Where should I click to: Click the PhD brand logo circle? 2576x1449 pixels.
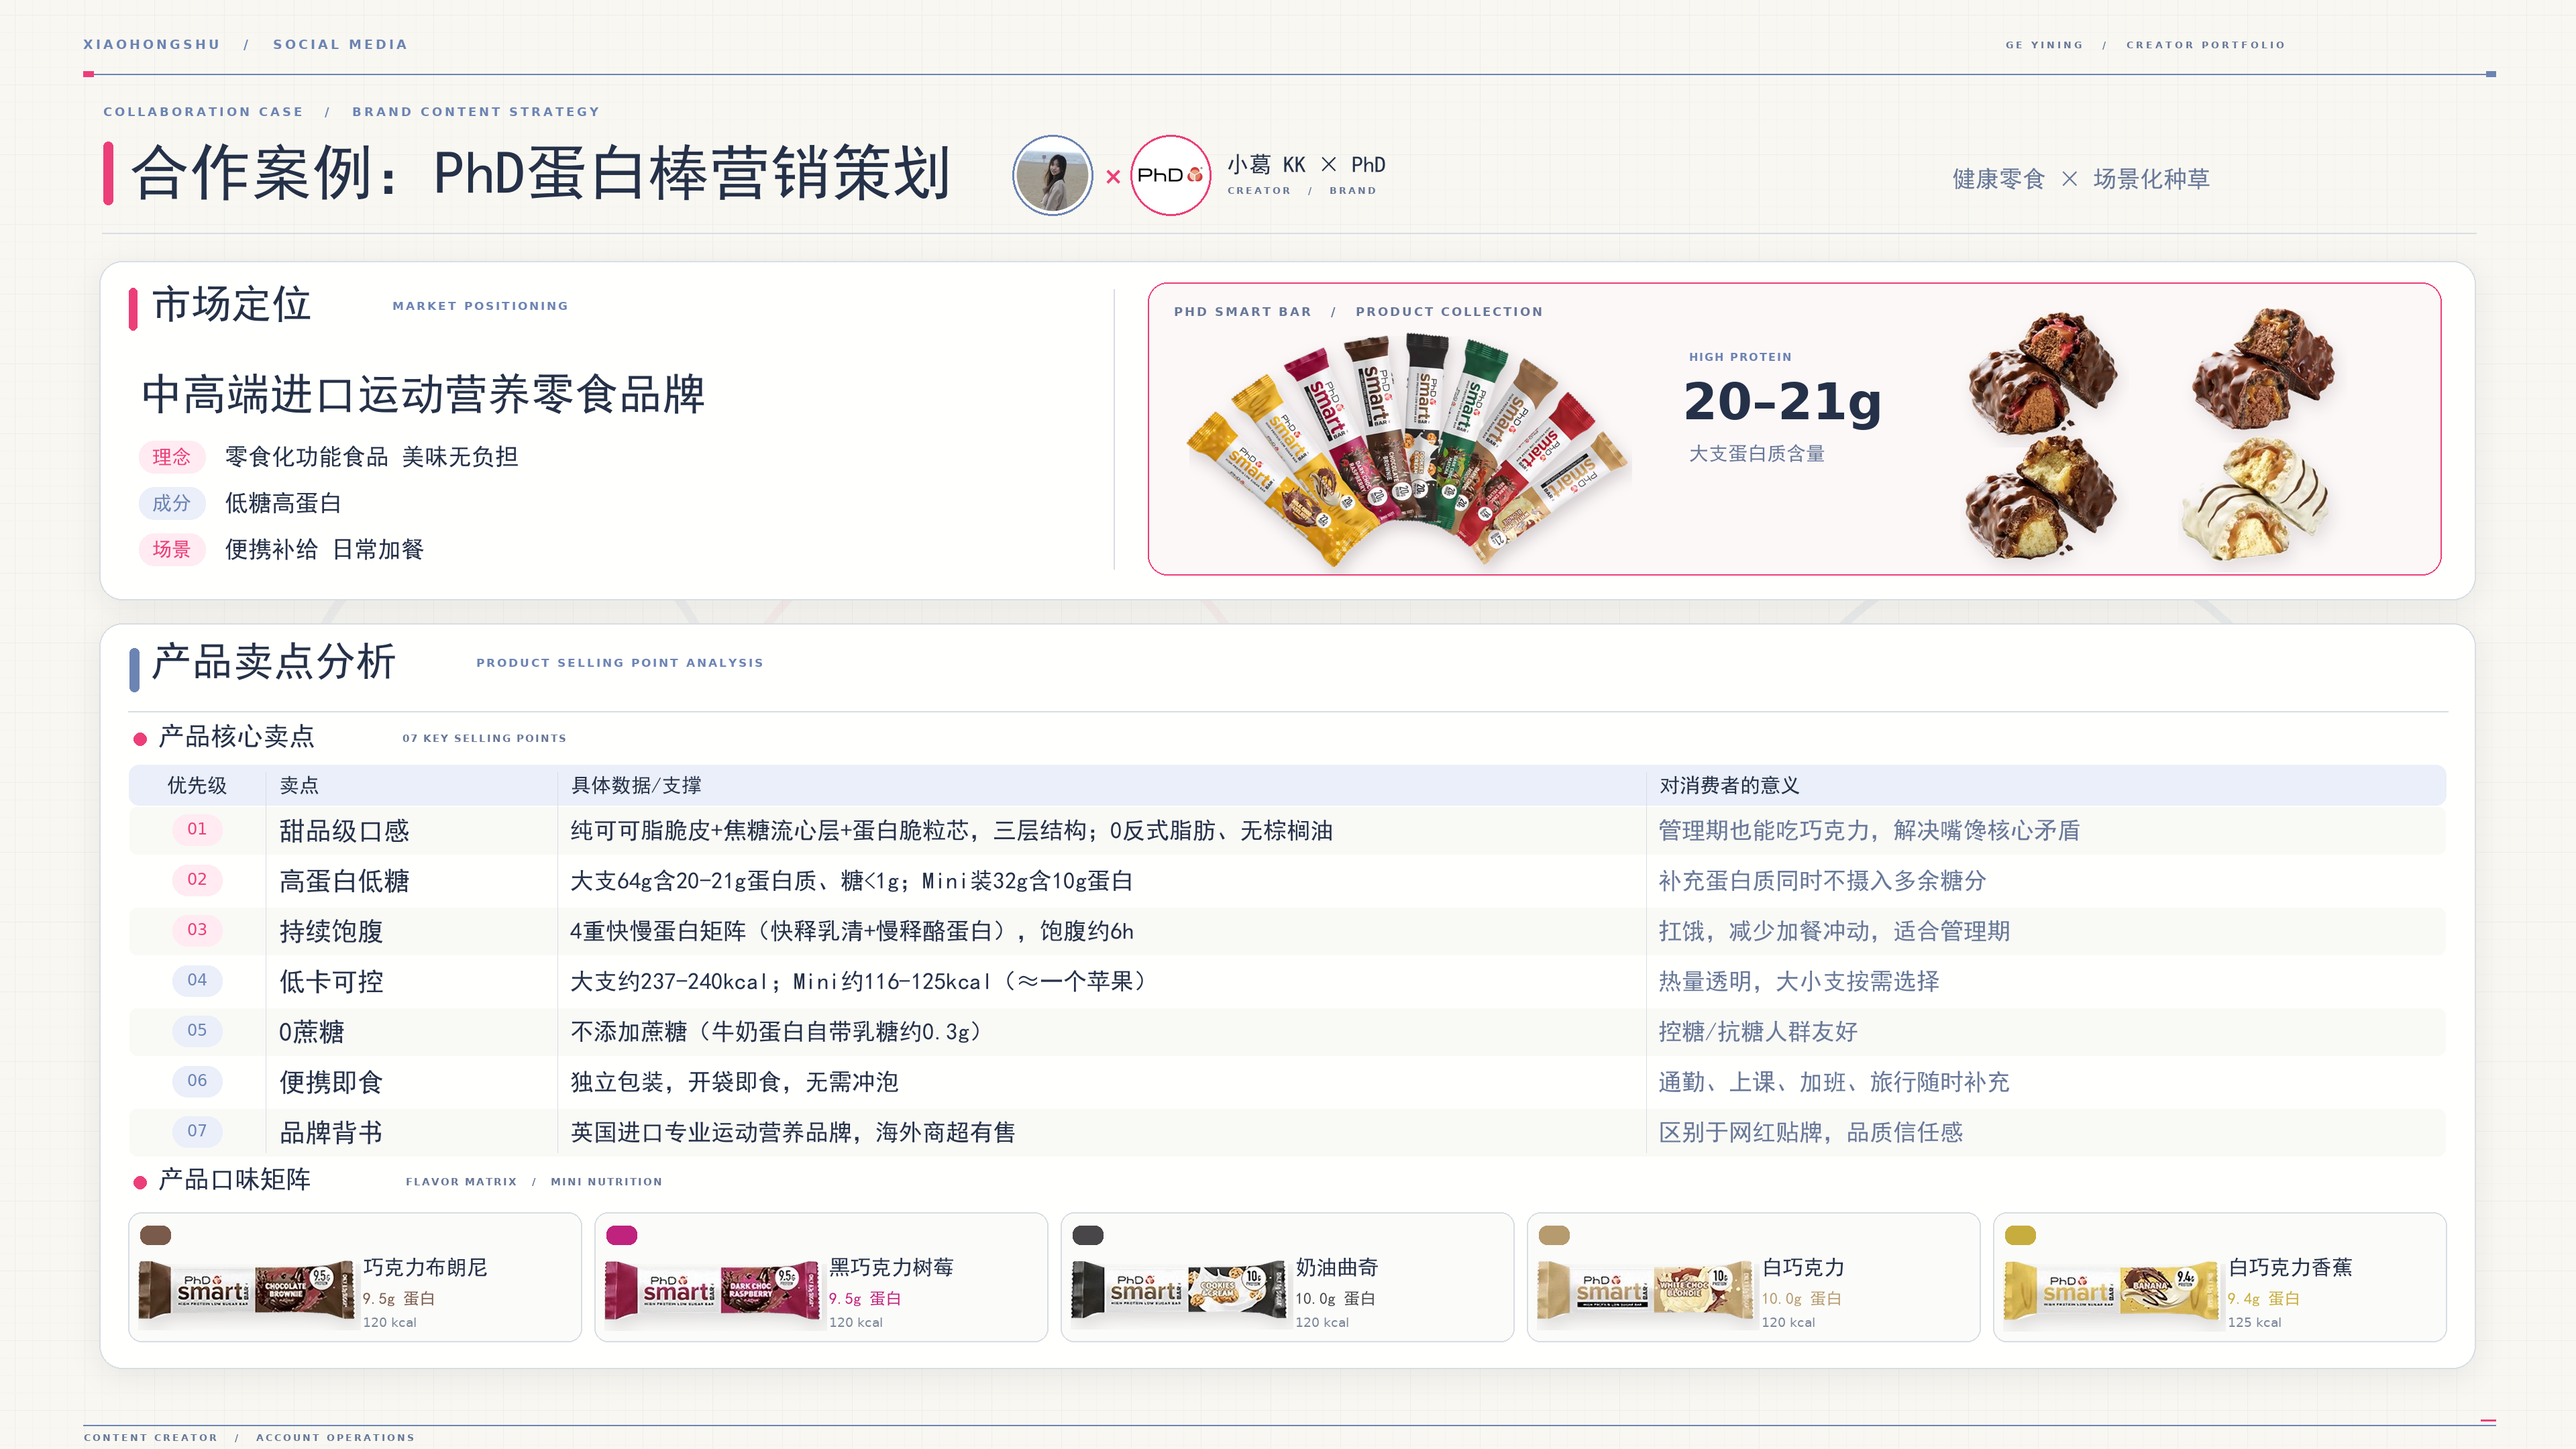coord(1170,175)
